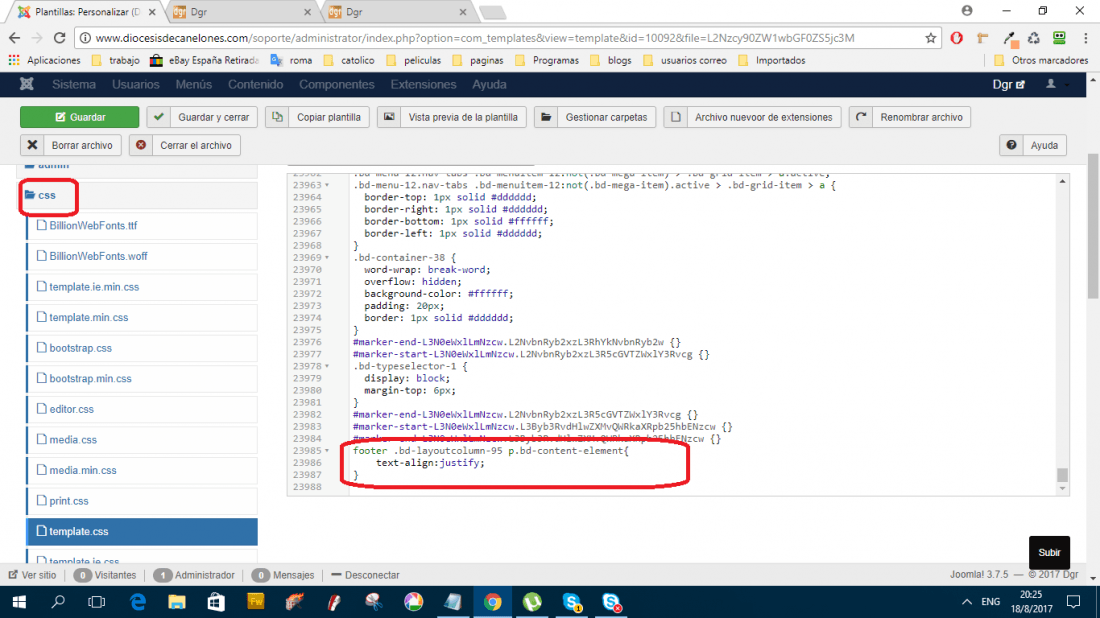Click the Aplicaciones apps grid icon
The image size is (1100, 618).
pyautogui.click(x=14, y=60)
